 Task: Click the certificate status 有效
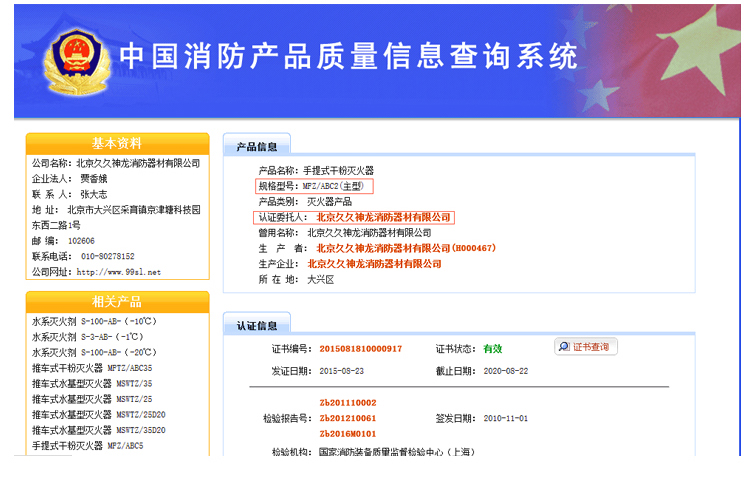pos(493,349)
